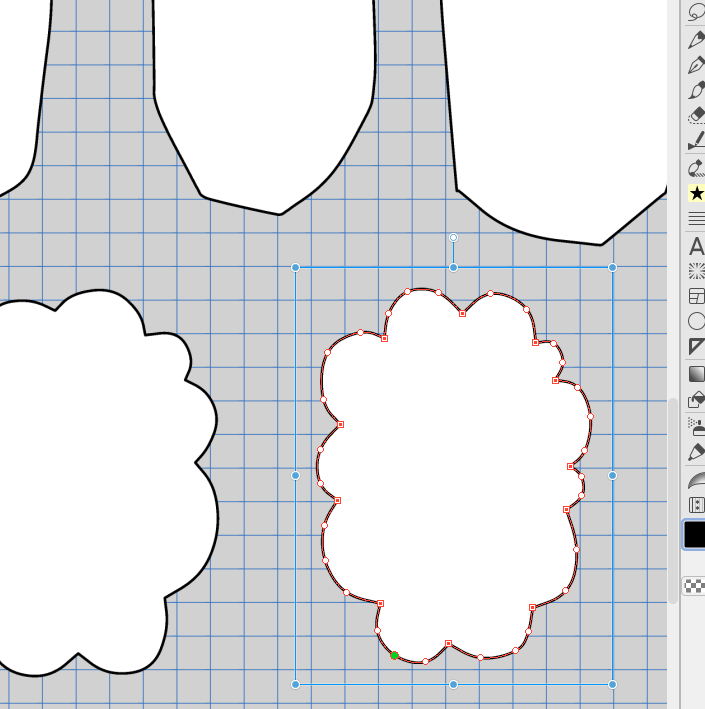Image resolution: width=705 pixels, height=709 pixels.
Task: Select the parallel lines tool
Action: (x=696, y=219)
